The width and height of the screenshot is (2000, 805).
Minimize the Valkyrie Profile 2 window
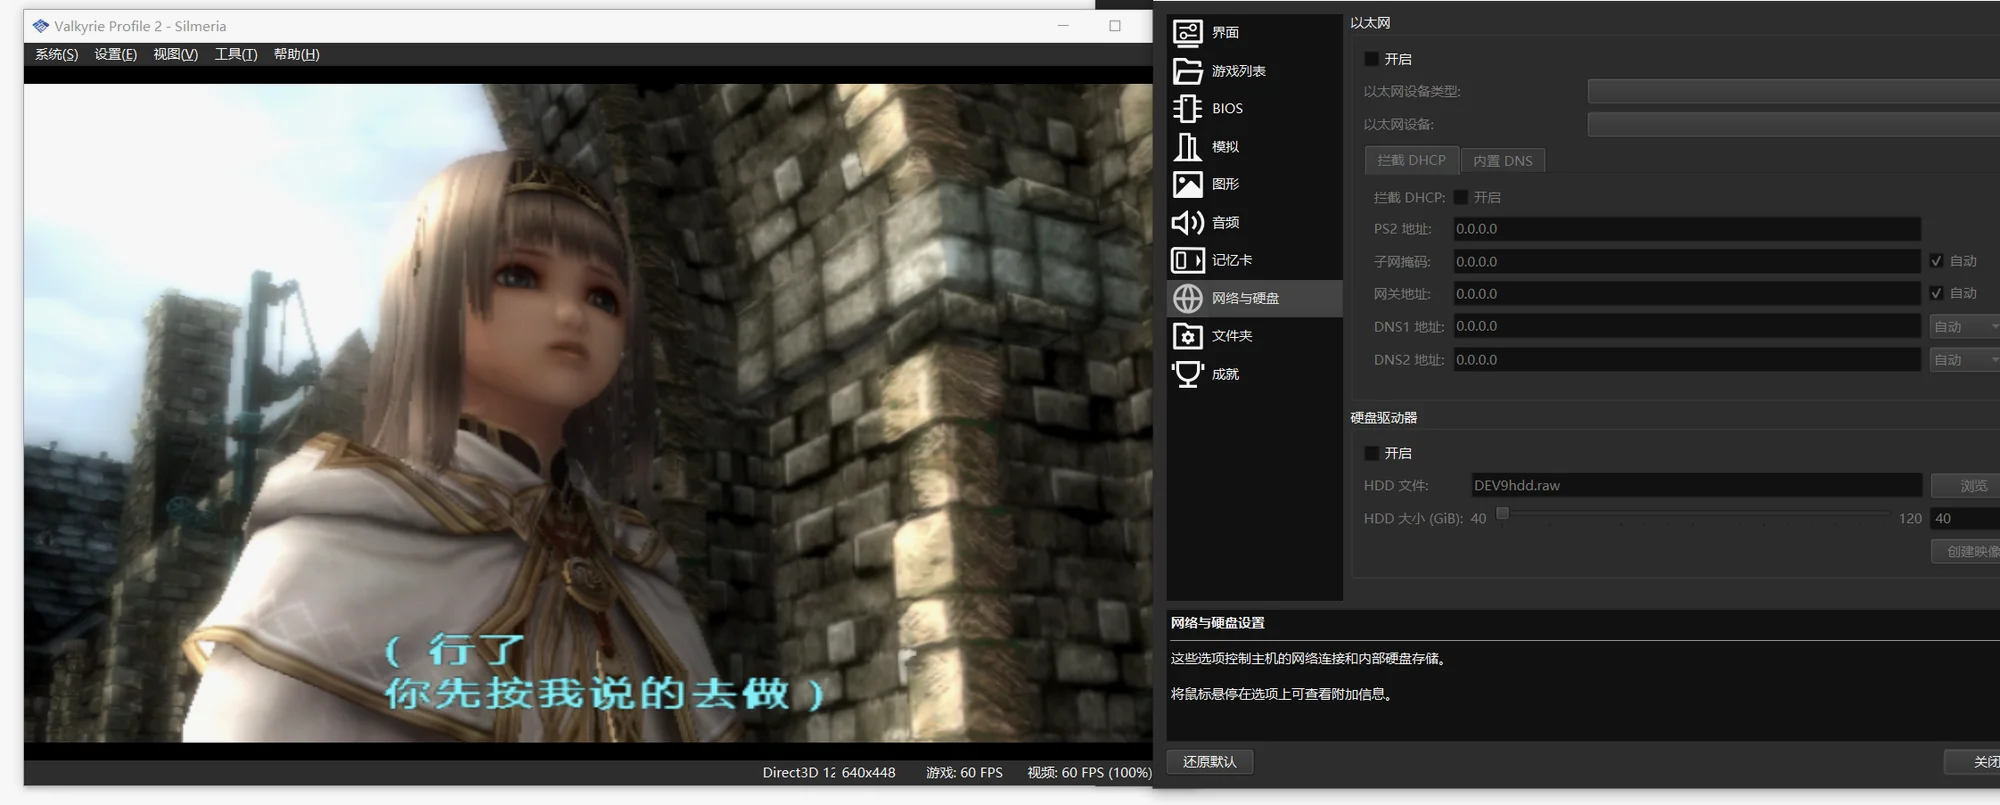pyautogui.click(x=1064, y=26)
